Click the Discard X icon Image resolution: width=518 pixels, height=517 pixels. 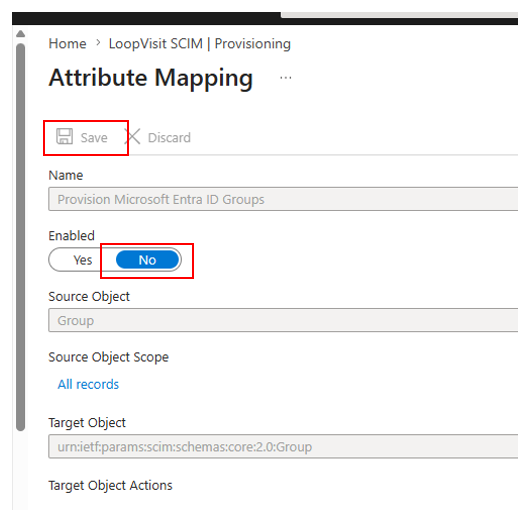pos(133,137)
